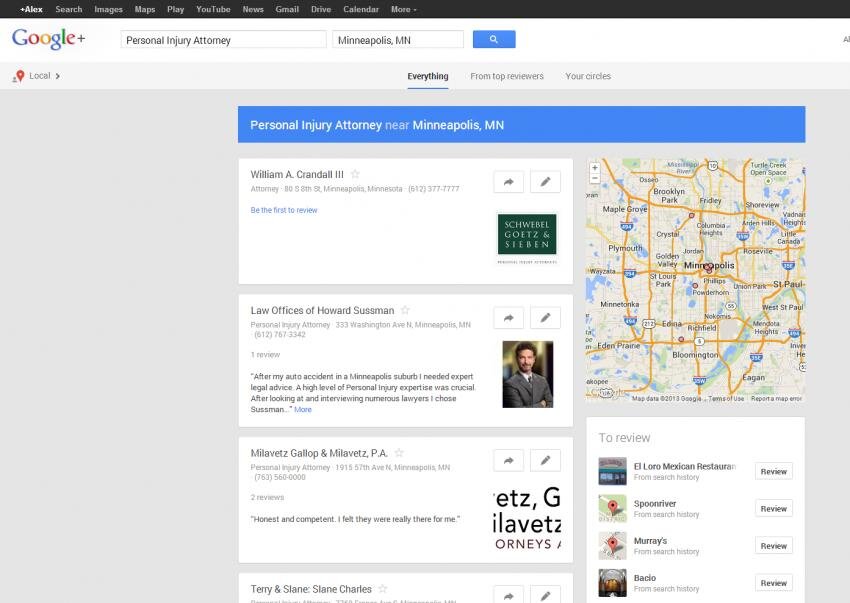
Task: Open Drive in the top bar
Action: [x=321, y=9]
